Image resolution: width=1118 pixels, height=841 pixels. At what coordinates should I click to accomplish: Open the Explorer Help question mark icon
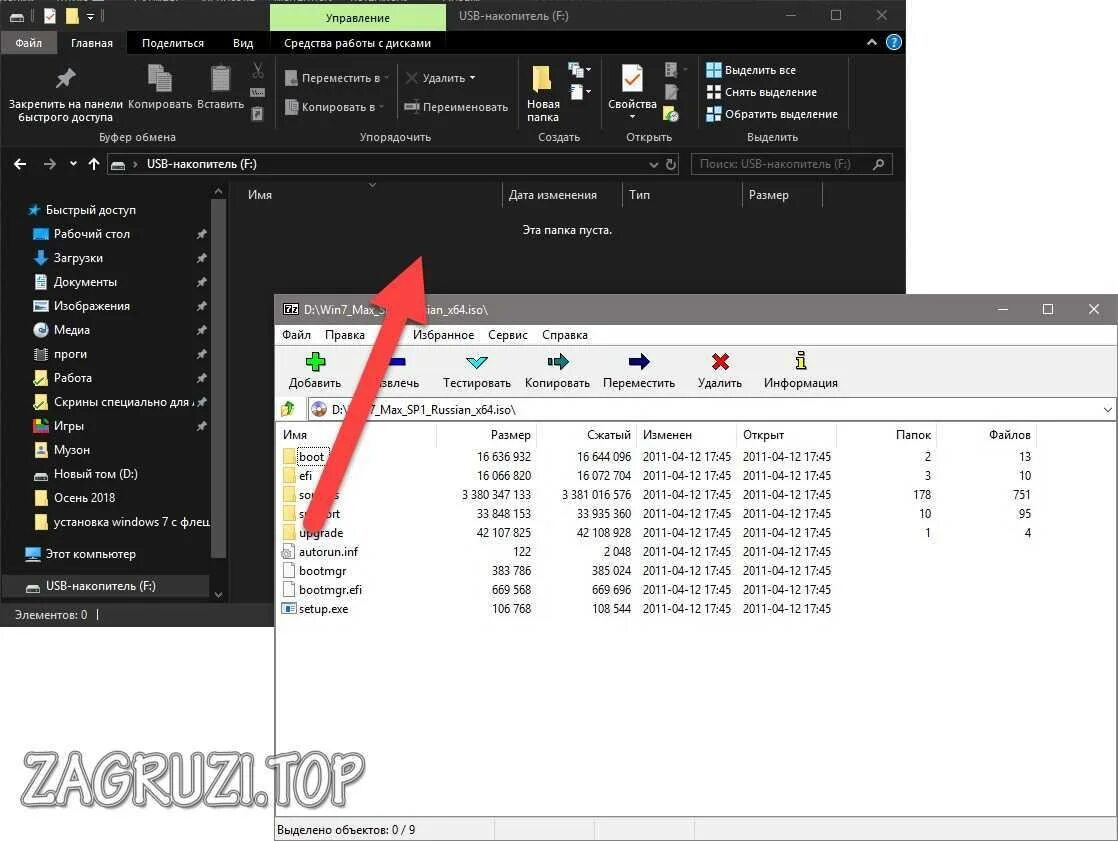tap(893, 43)
